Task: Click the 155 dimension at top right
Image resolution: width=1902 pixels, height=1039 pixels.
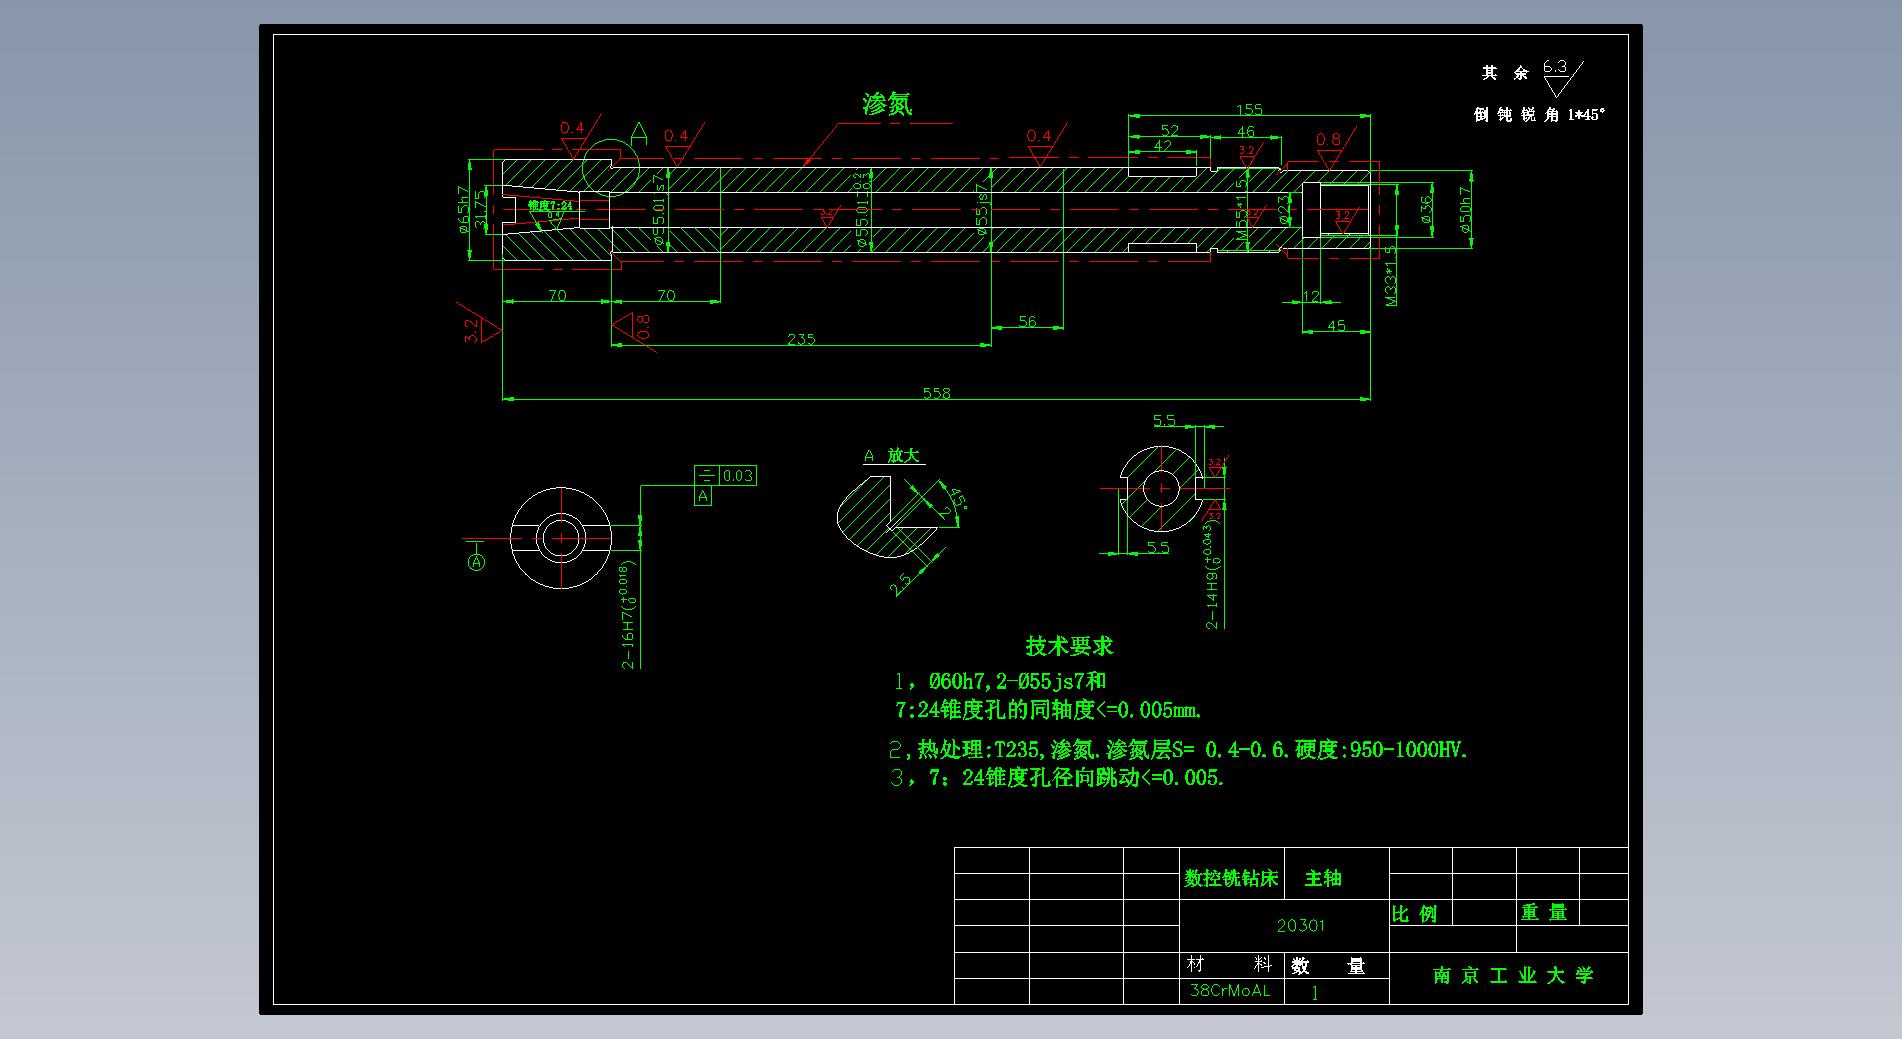Action: pos(1249,110)
